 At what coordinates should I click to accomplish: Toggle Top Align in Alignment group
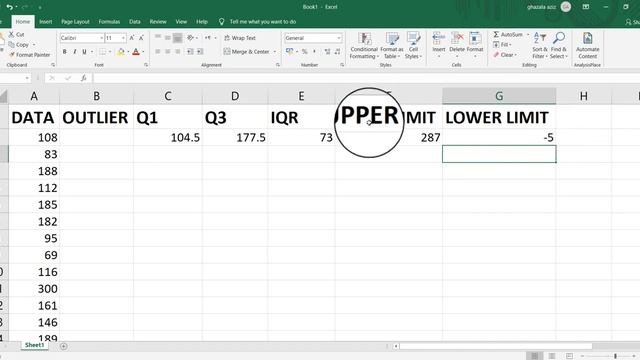pos(158,38)
